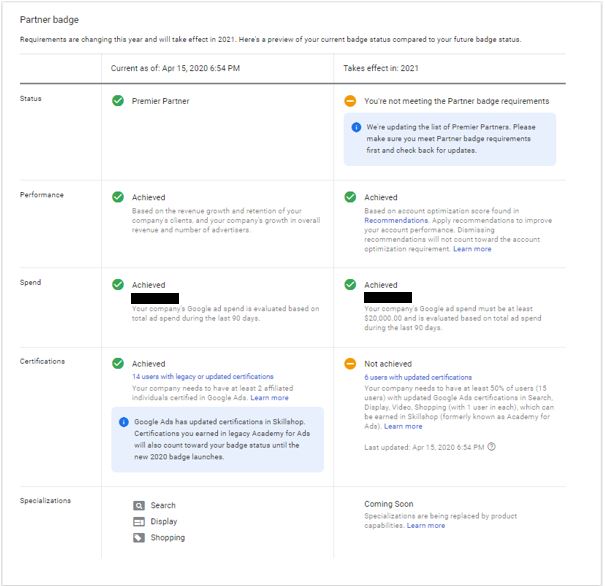Click green check icon for 2021 Performance
Image resolution: width=605 pixels, height=586 pixels.
(x=350, y=198)
